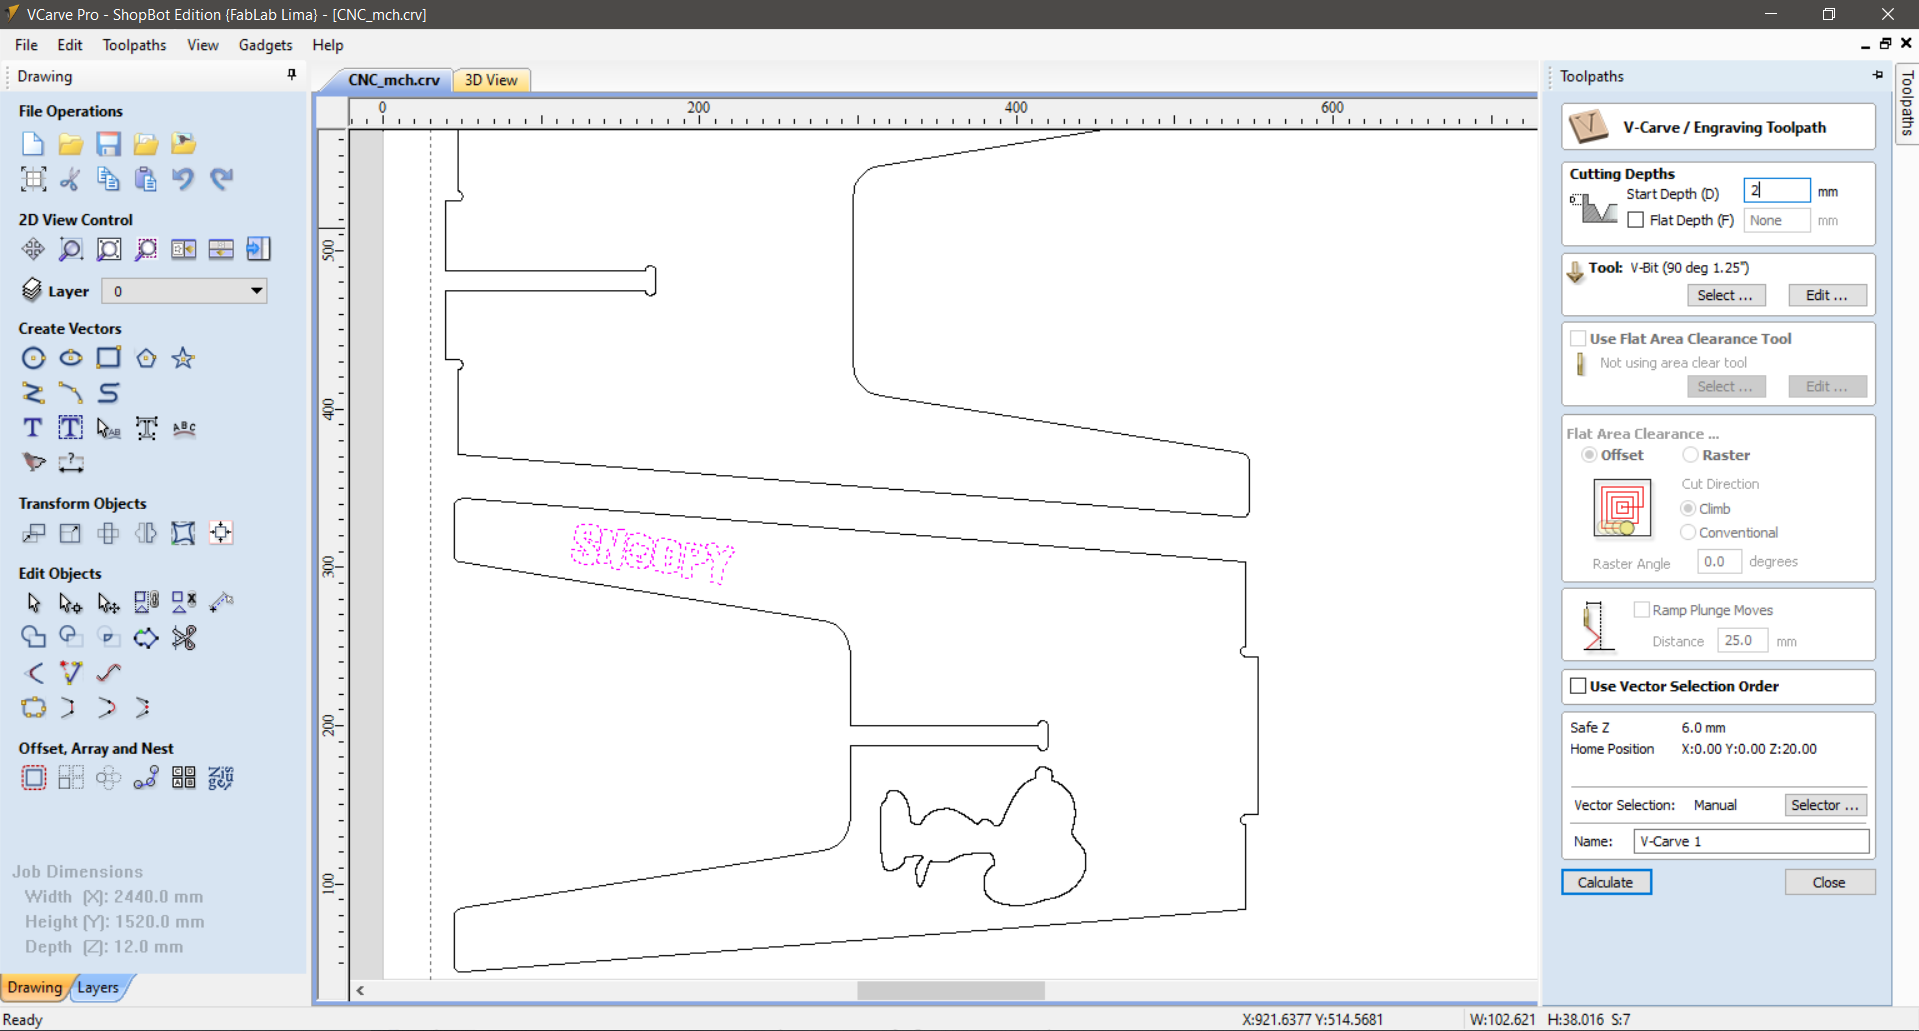
Task: Open the File menu
Action: [x=26, y=45]
